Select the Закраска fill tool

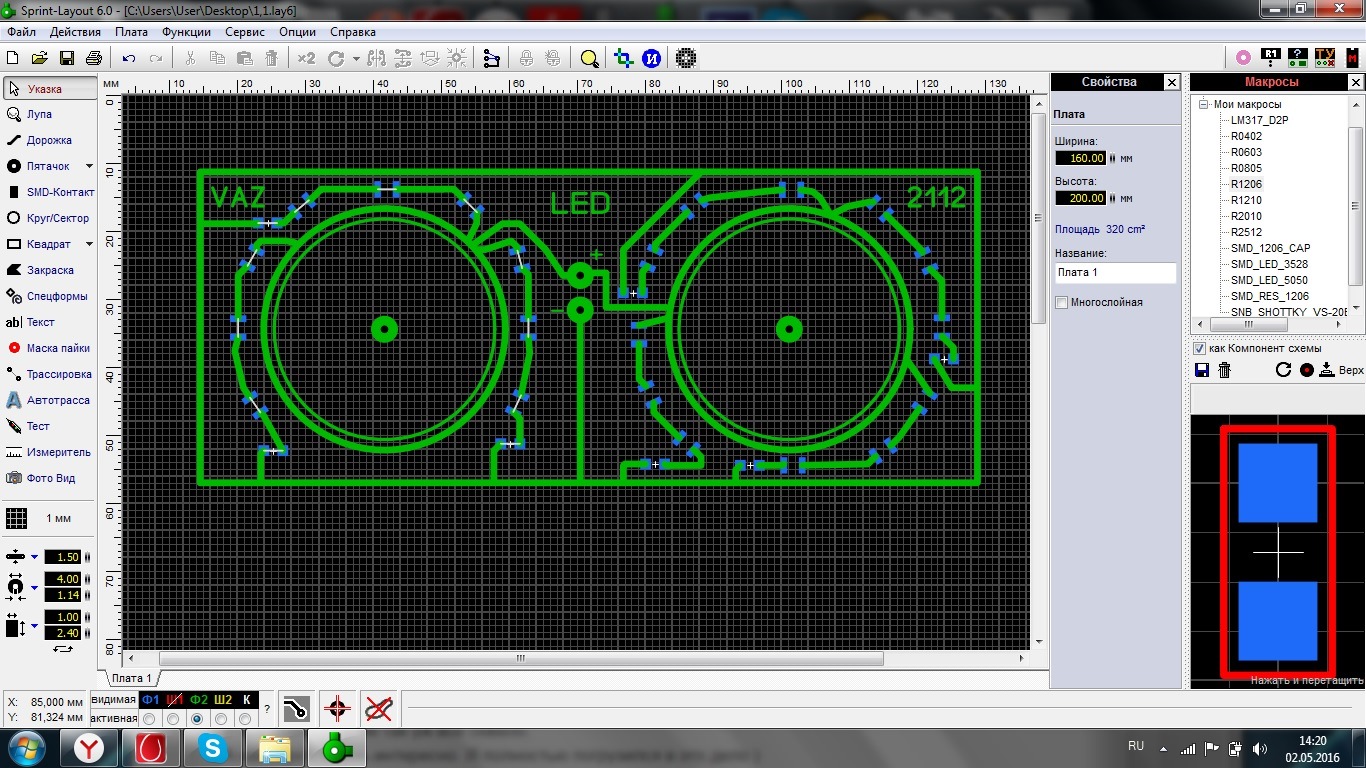(49, 270)
